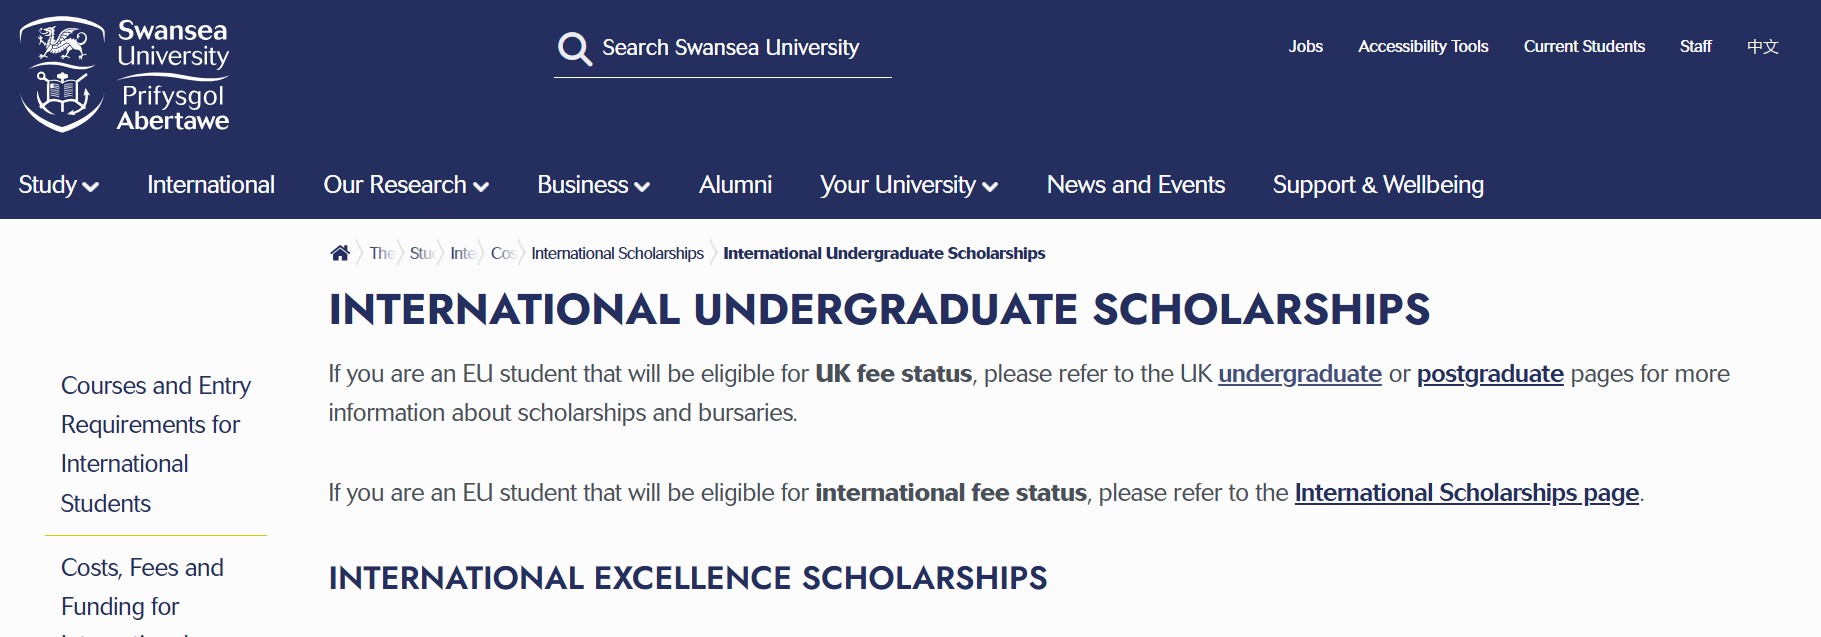Go to the Alumni section
Viewport: 1821px width, 637px height.
coord(735,185)
